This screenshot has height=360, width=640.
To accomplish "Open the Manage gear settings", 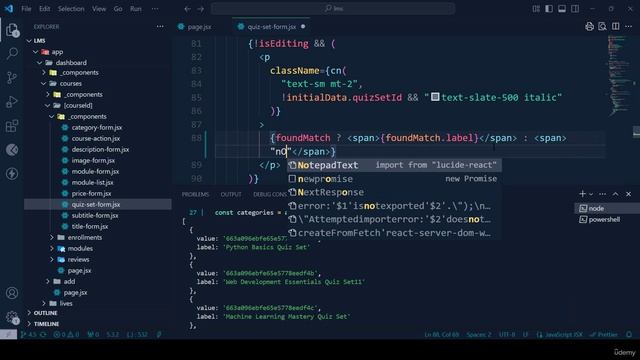I will click(x=12, y=317).
